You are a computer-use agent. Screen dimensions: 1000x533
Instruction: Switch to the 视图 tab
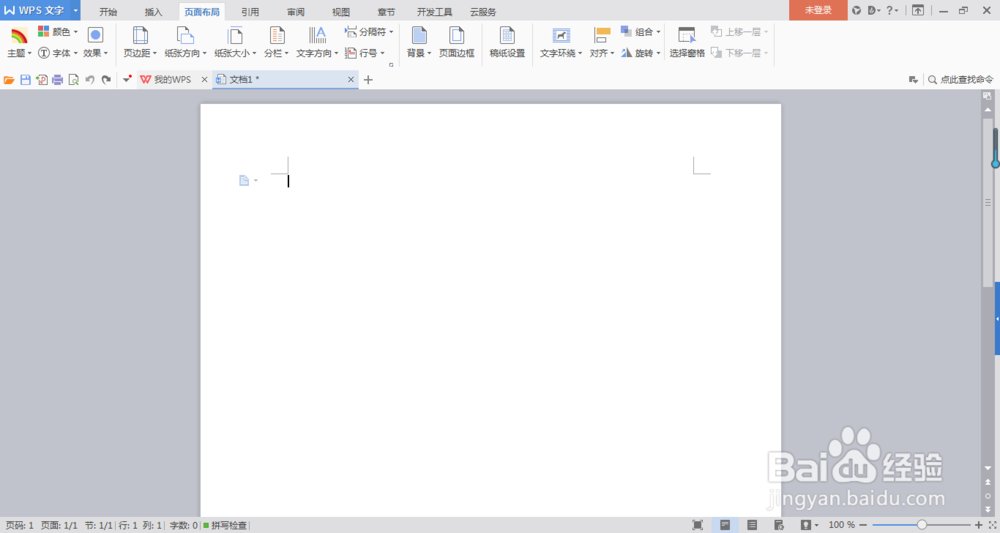(x=341, y=11)
